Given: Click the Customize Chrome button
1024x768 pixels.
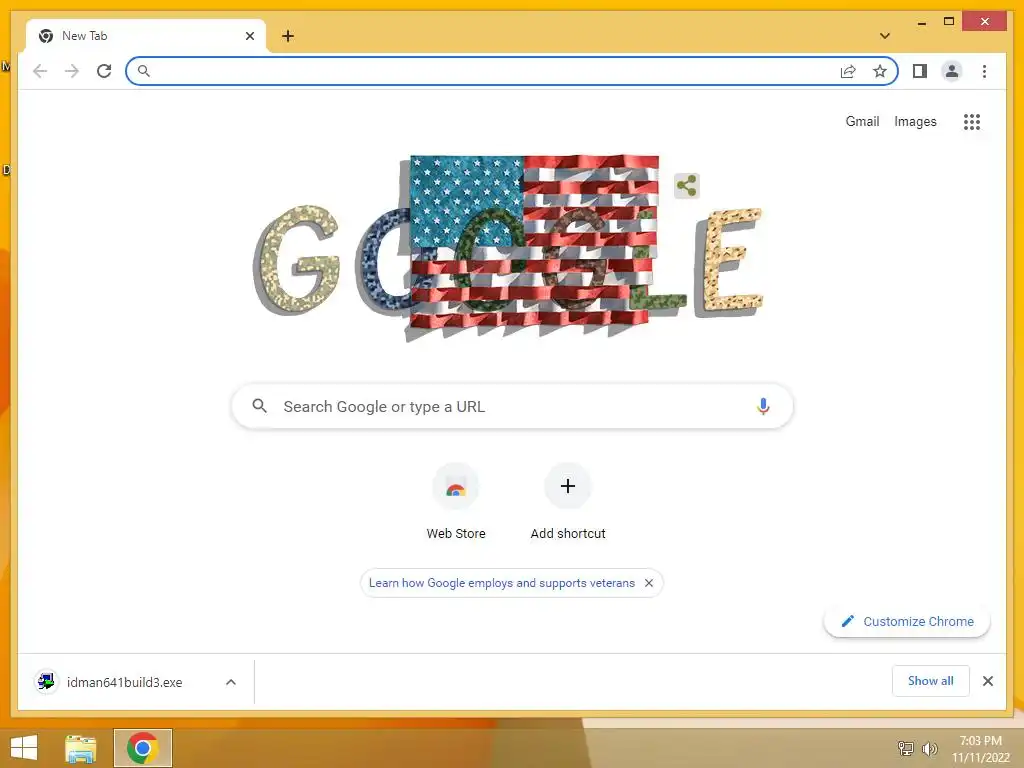Looking at the screenshot, I should coord(907,621).
